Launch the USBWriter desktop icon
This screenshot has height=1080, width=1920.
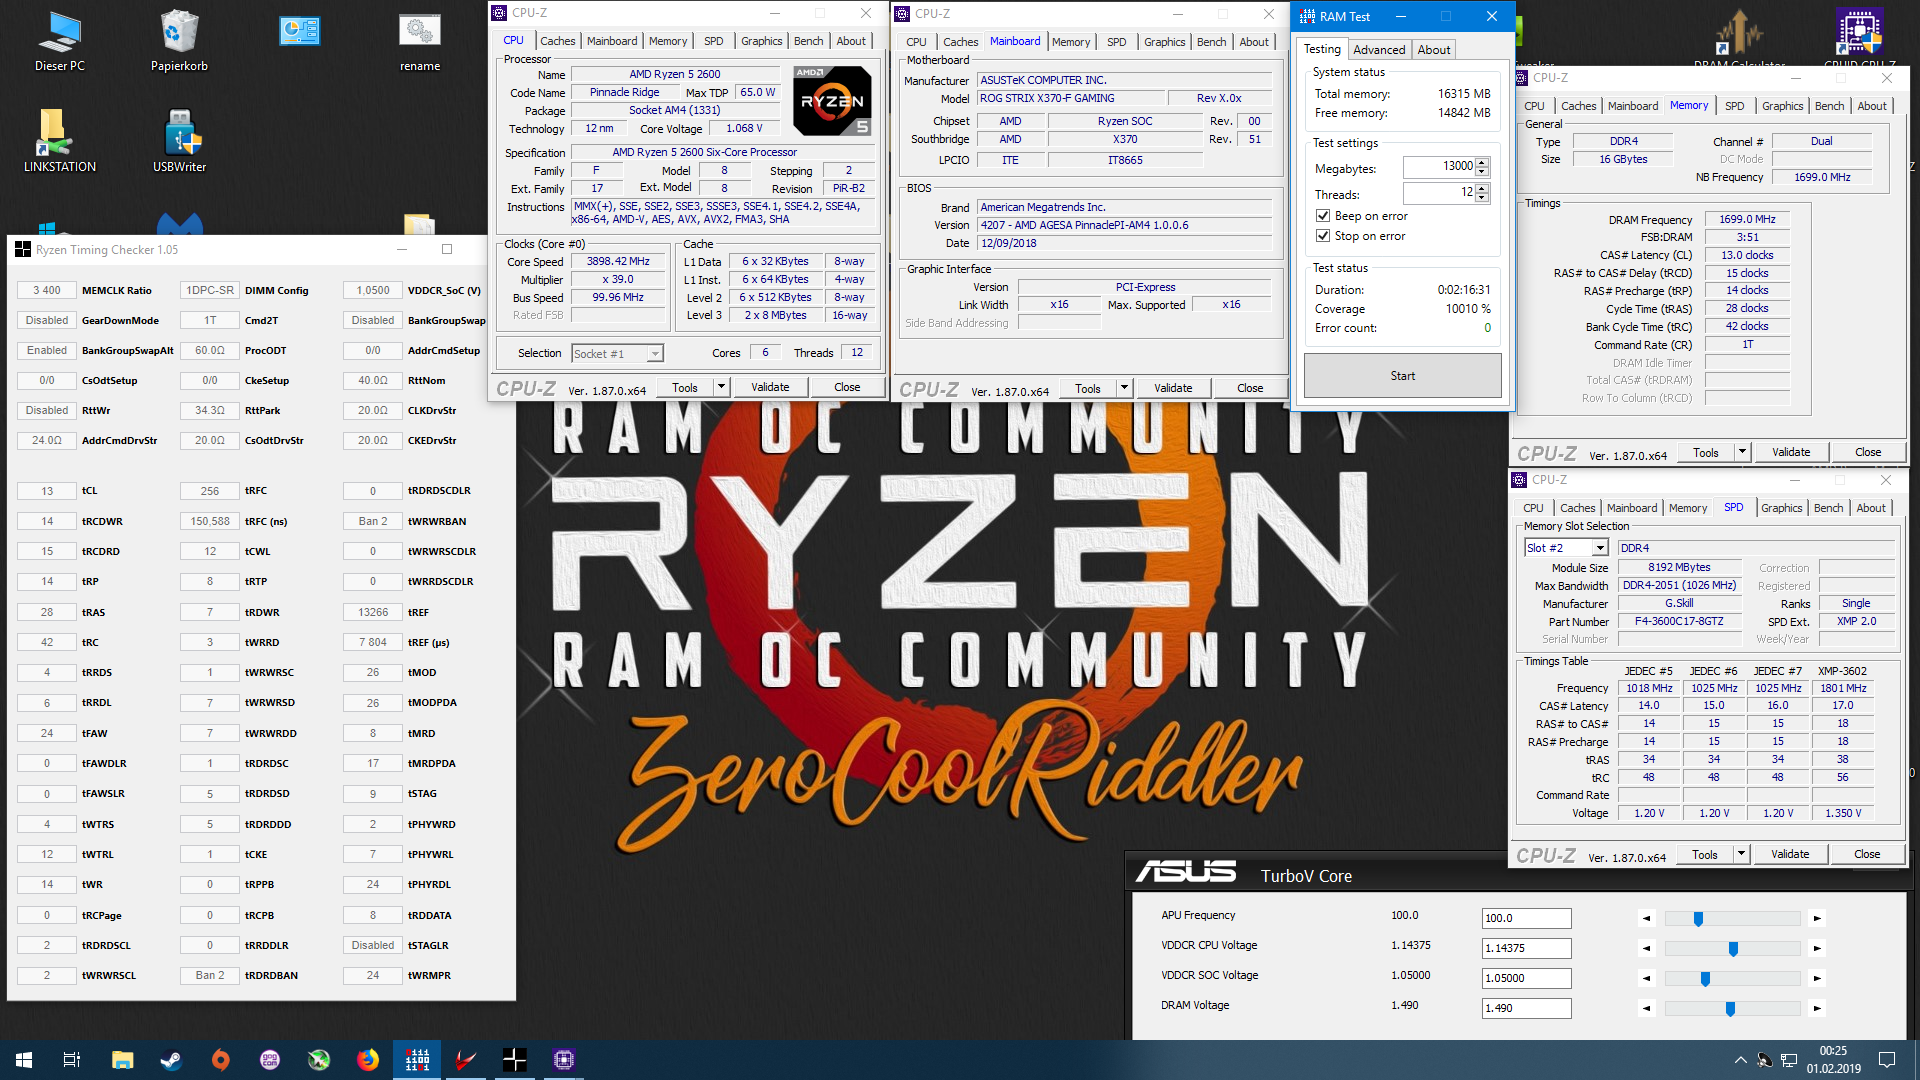[x=180, y=141]
